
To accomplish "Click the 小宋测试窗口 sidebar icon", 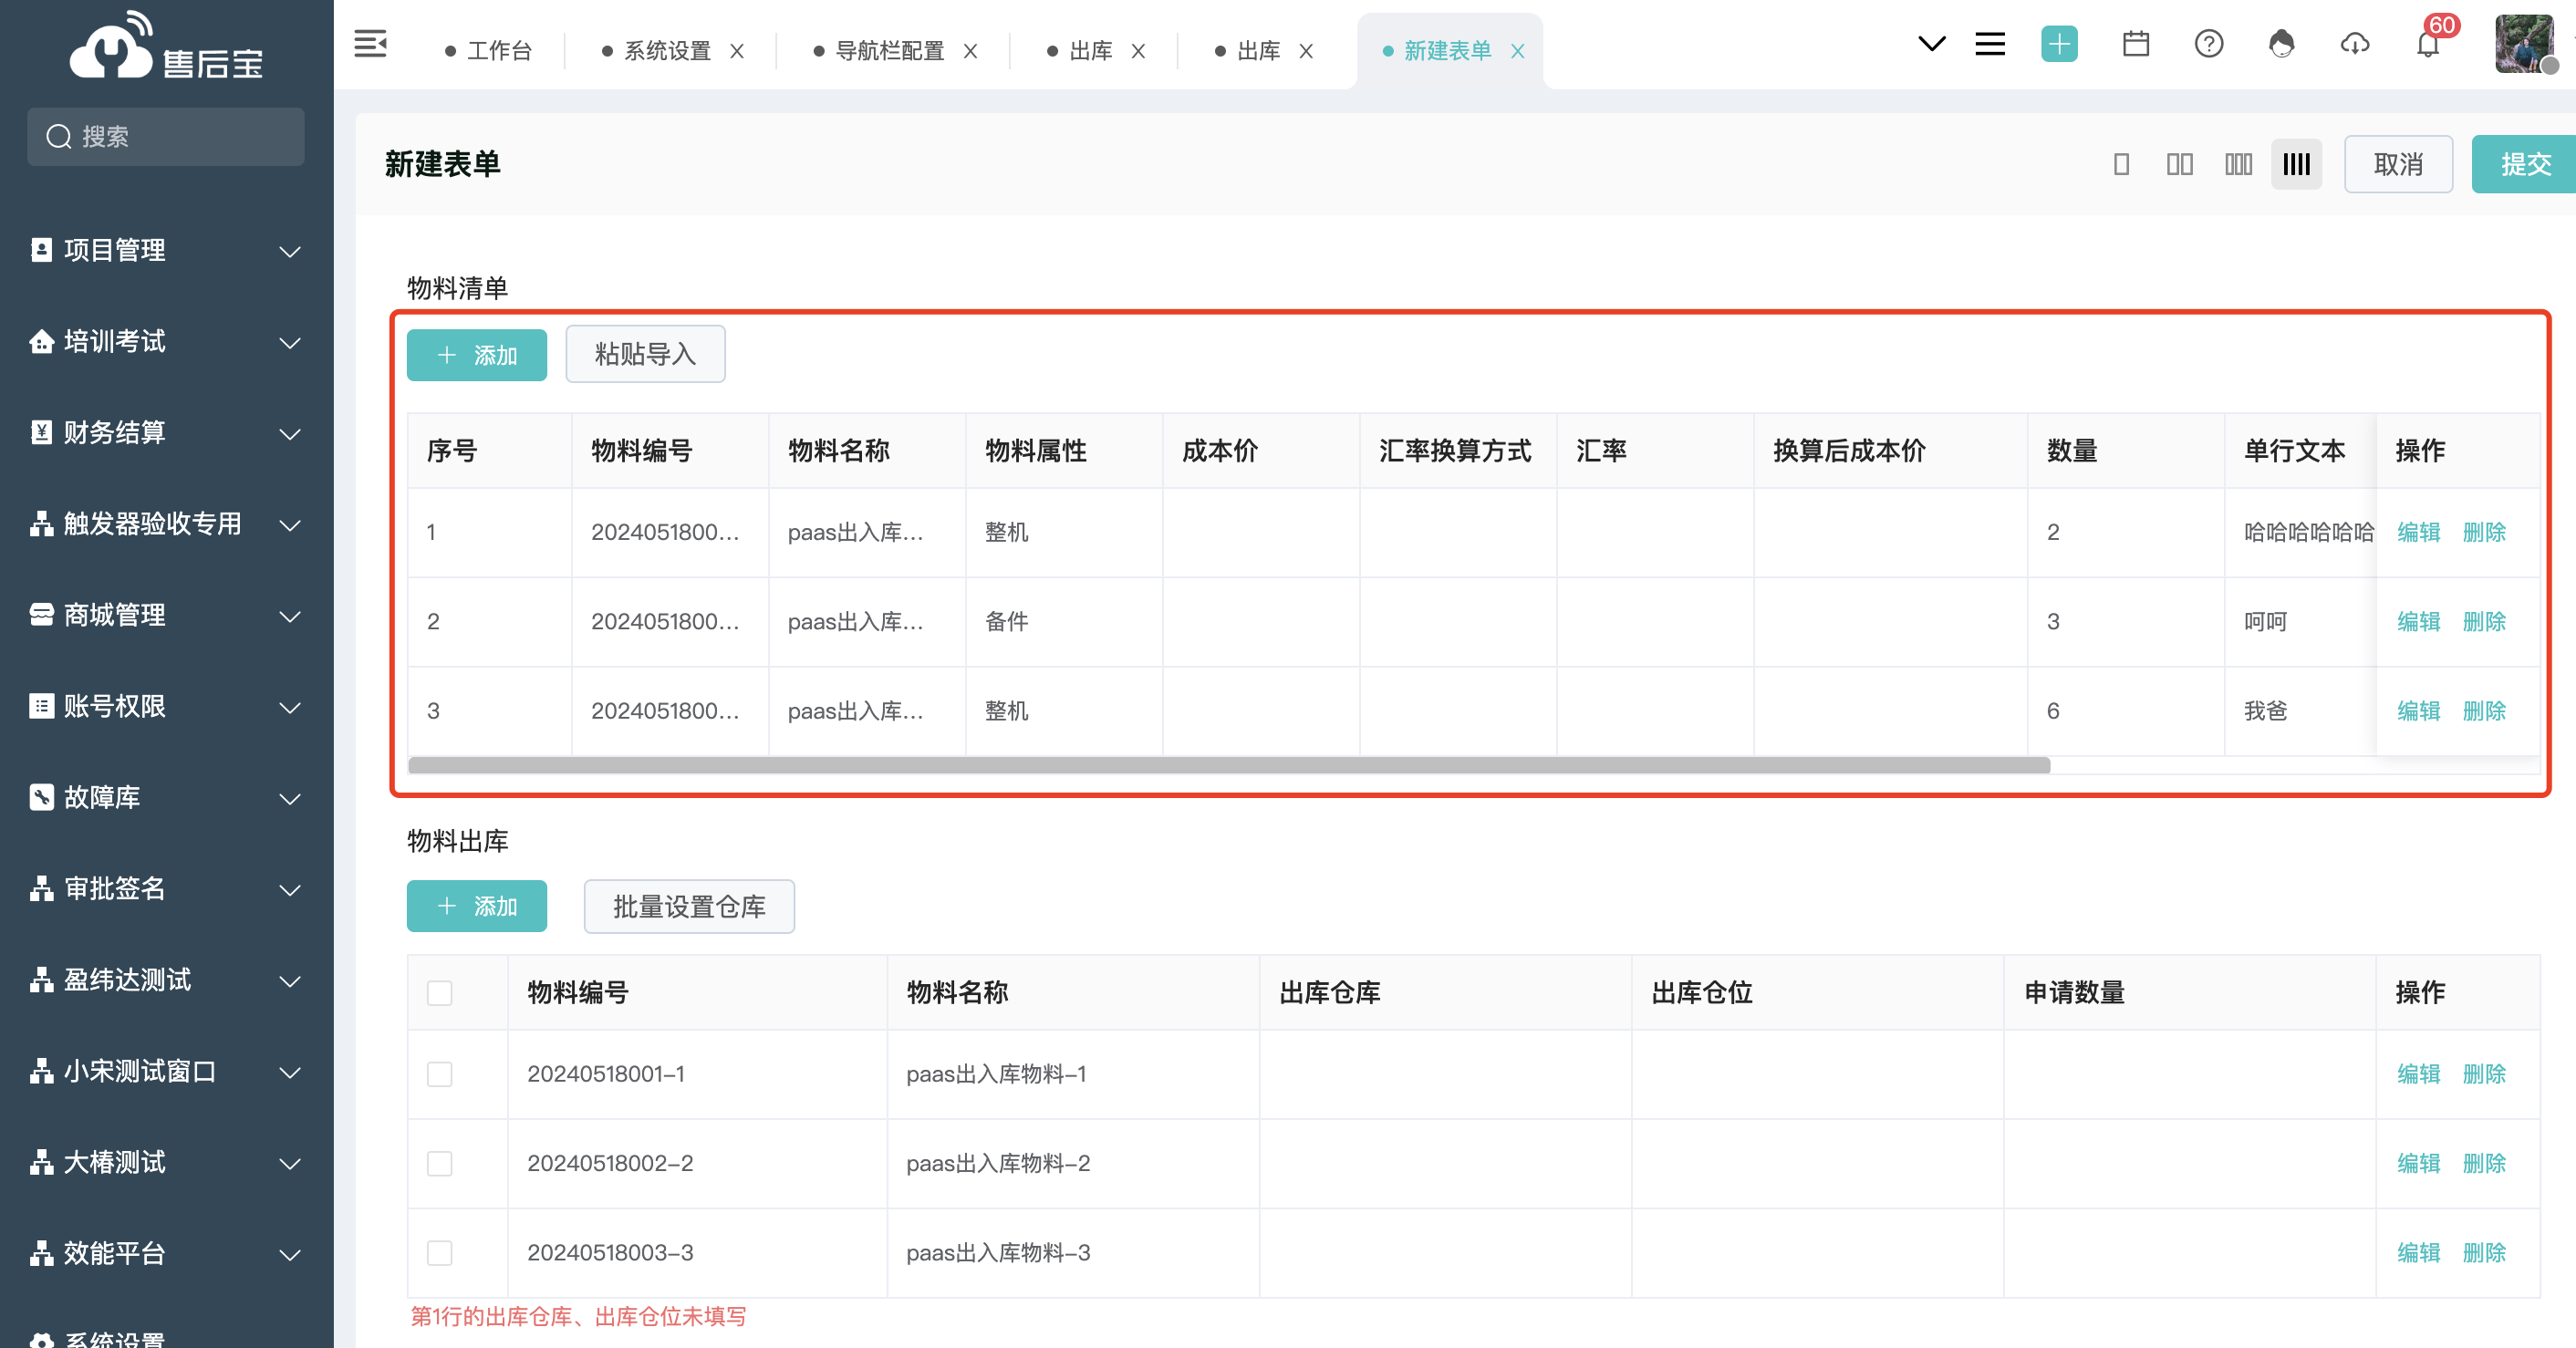I will click(x=41, y=1071).
